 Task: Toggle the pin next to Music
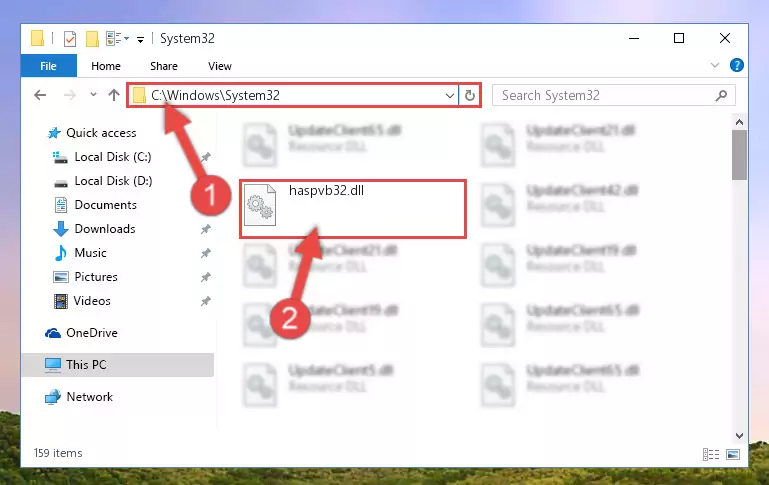205,253
